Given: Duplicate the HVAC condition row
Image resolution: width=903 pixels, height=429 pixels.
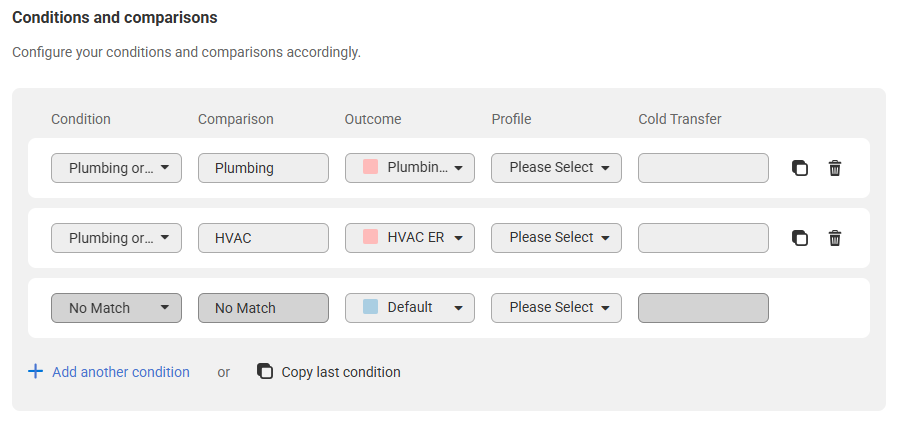Looking at the screenshot, I should point(800,238).
